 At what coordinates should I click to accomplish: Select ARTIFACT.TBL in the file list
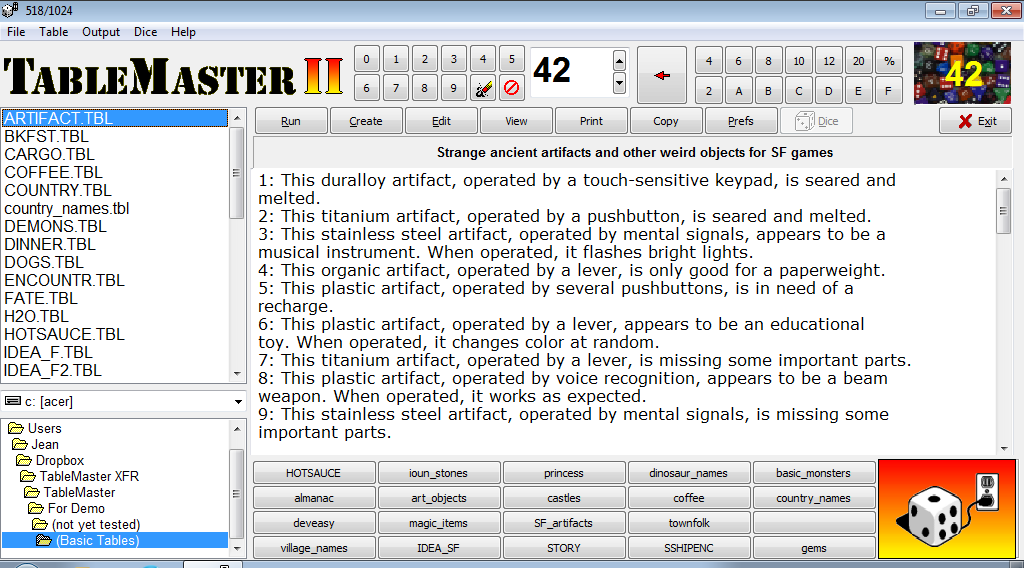point(115,118)
